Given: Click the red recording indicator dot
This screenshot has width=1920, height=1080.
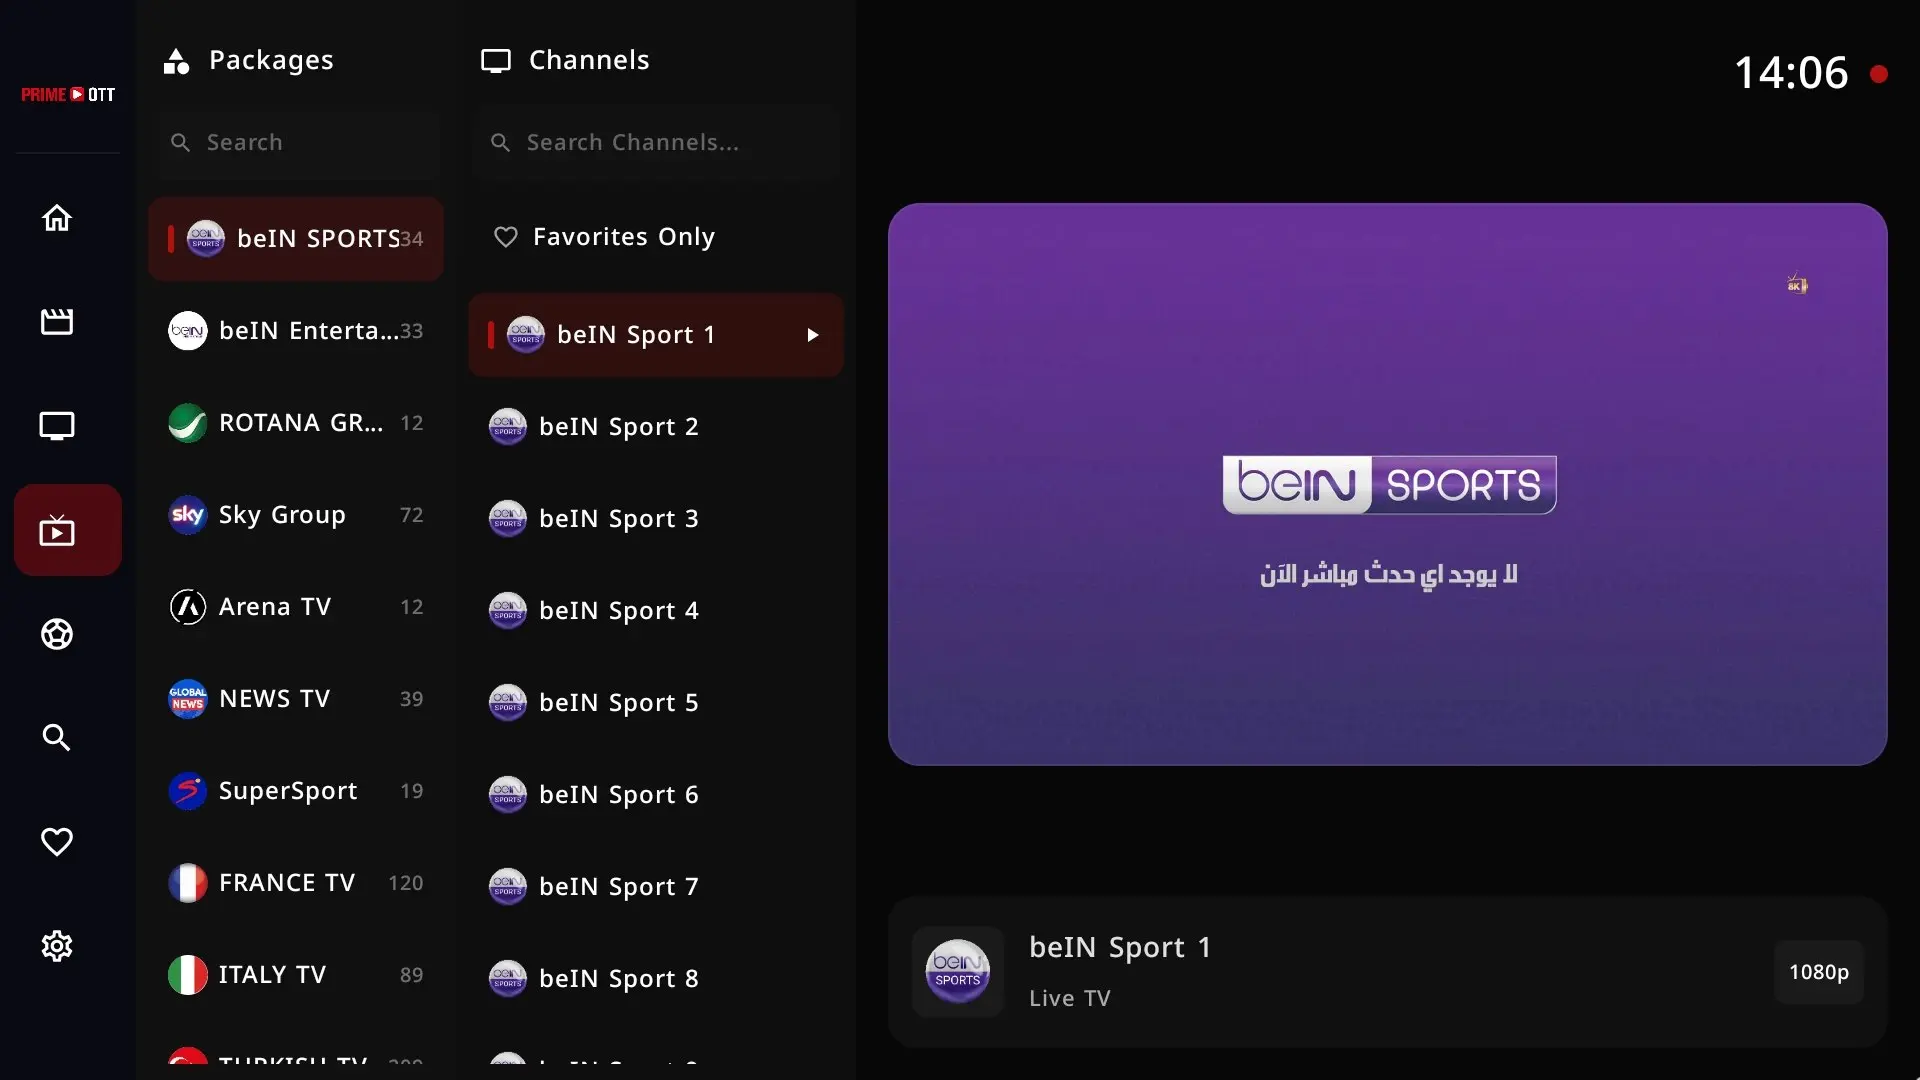Looking at the screenshot, I should pyautogui.click(x=1879, y=74).
